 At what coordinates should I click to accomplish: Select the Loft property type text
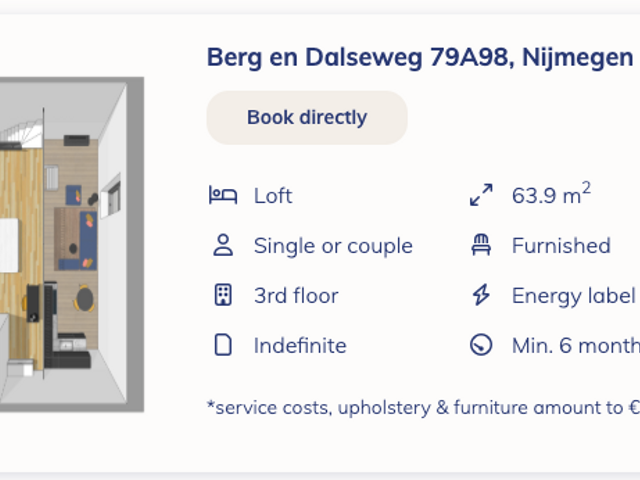click(x=273, y=196)
